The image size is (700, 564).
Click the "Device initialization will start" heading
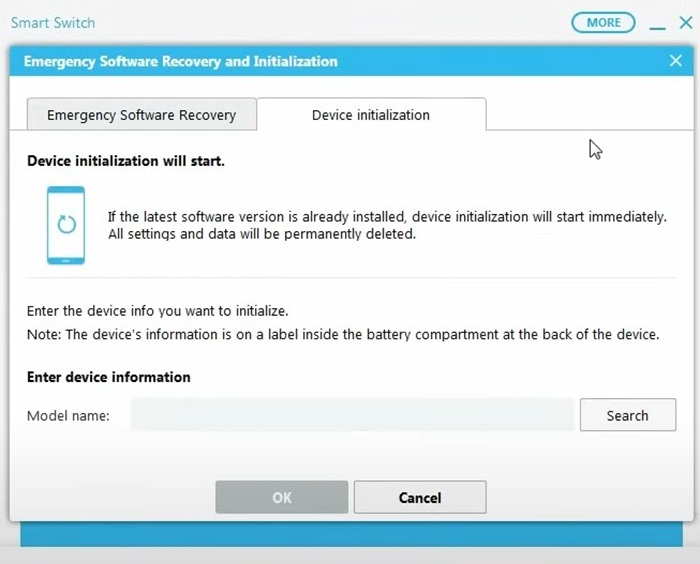pos(126,161)
